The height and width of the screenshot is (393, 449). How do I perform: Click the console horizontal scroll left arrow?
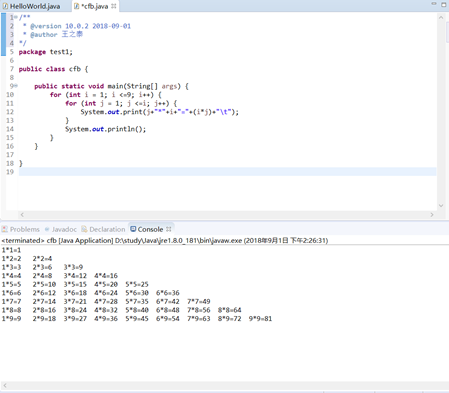5,386
